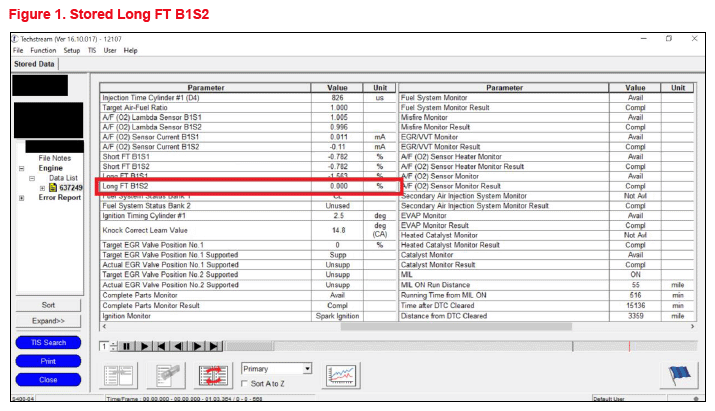Play the stored data forward
Image resolution: width=715 pixels, height=411 pixels.
(x=144, y=346)
